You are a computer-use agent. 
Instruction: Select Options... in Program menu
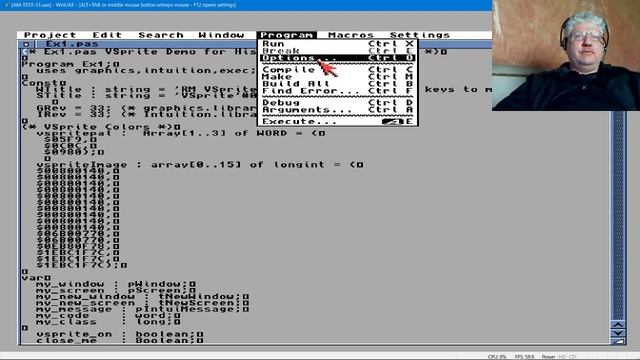(338, 58)
